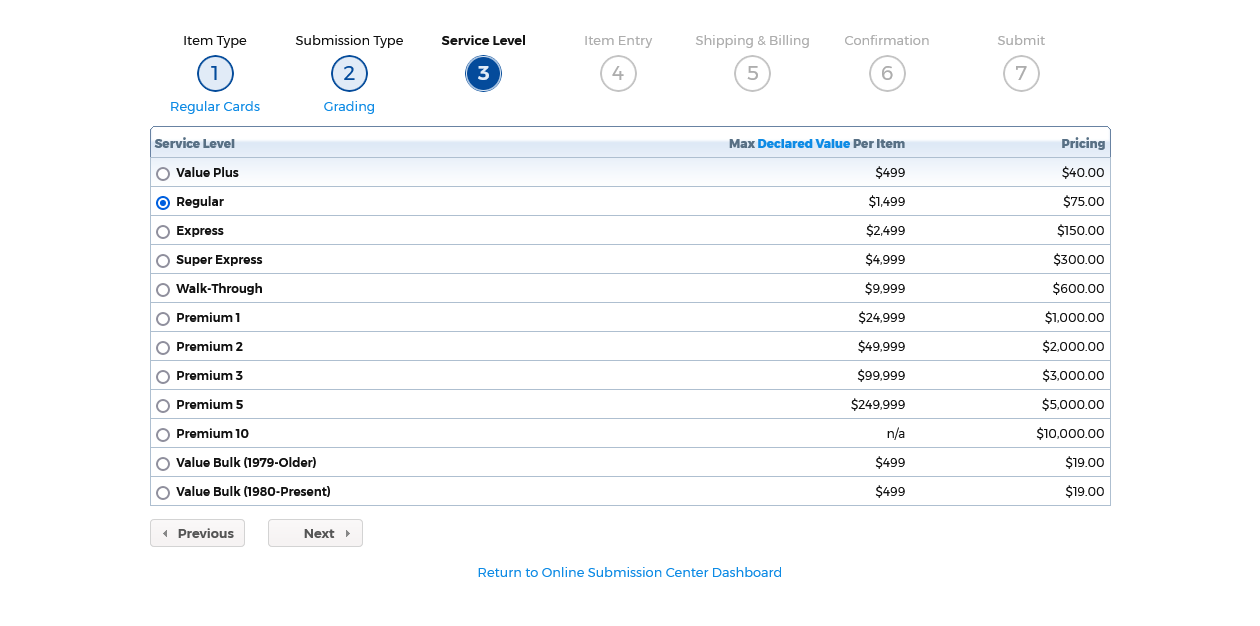Image resolution: width=1260 pixels, height=626 pixels.
Task: Pick the Premium 10 radio button
Action: (x=163, y=435)
